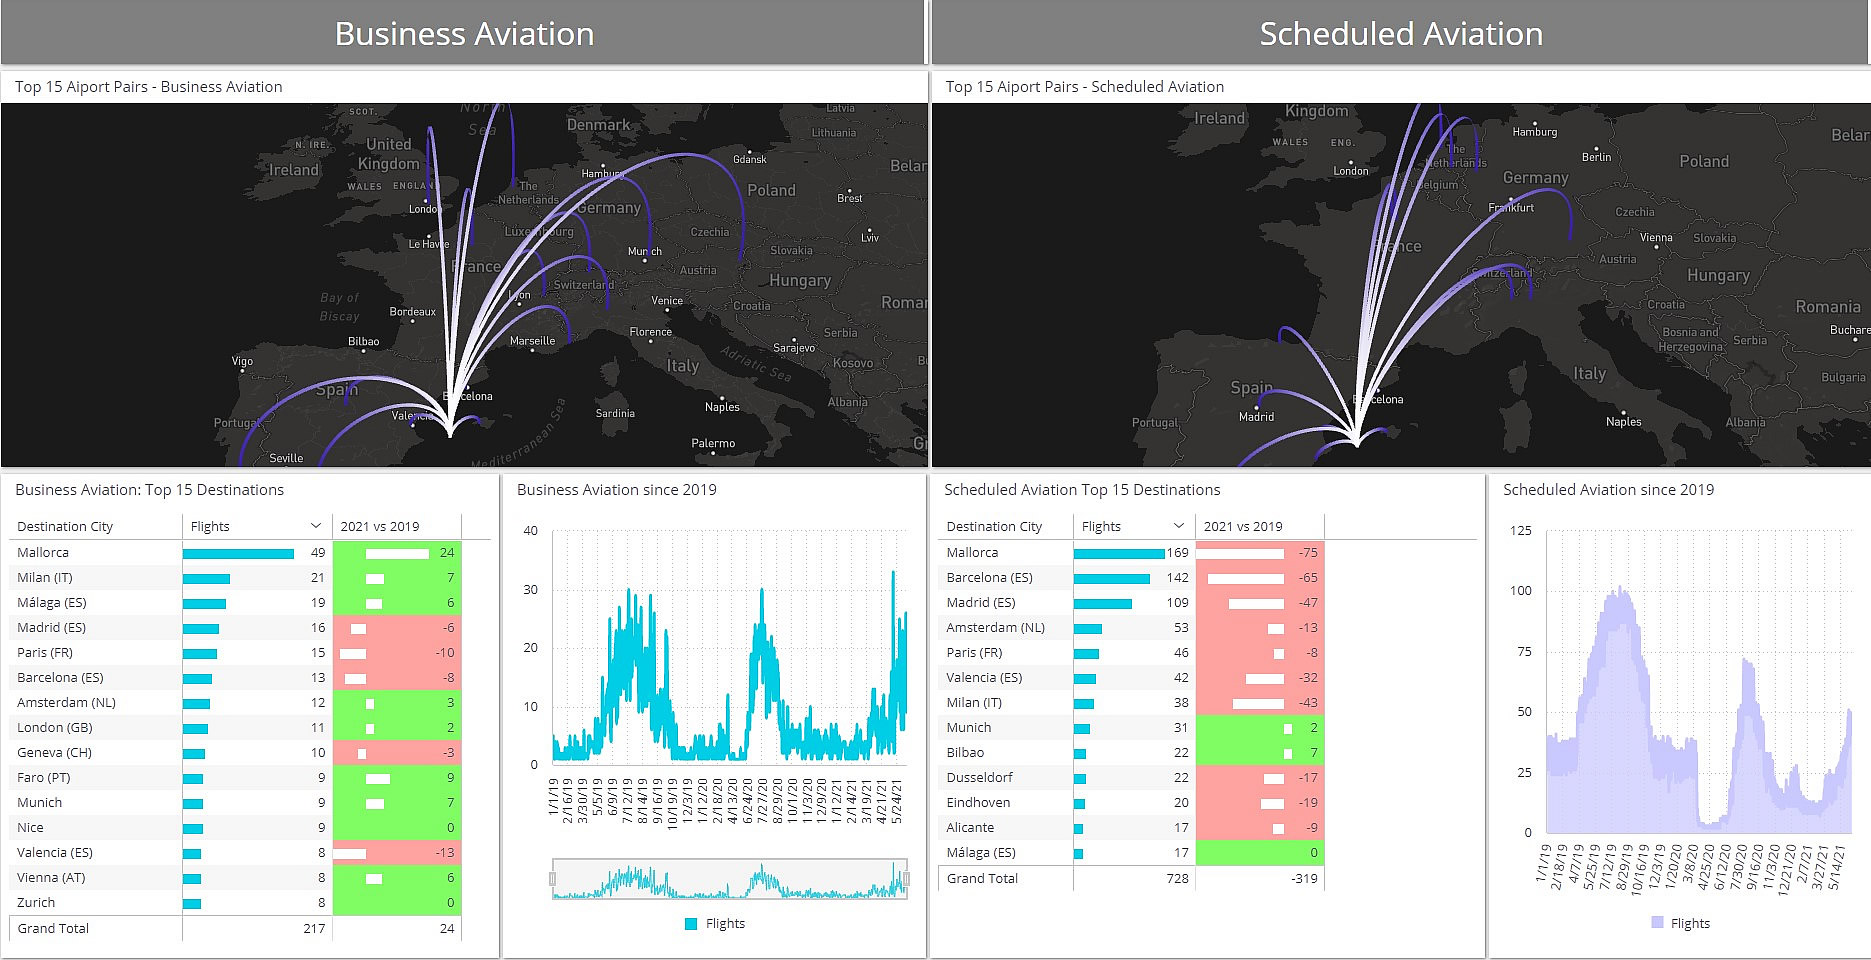The height and width of the screenshot is (960, 1871).
Task: Click the 2021 vs 2019 header in Scheduled table
Action: click(1243, 526)
